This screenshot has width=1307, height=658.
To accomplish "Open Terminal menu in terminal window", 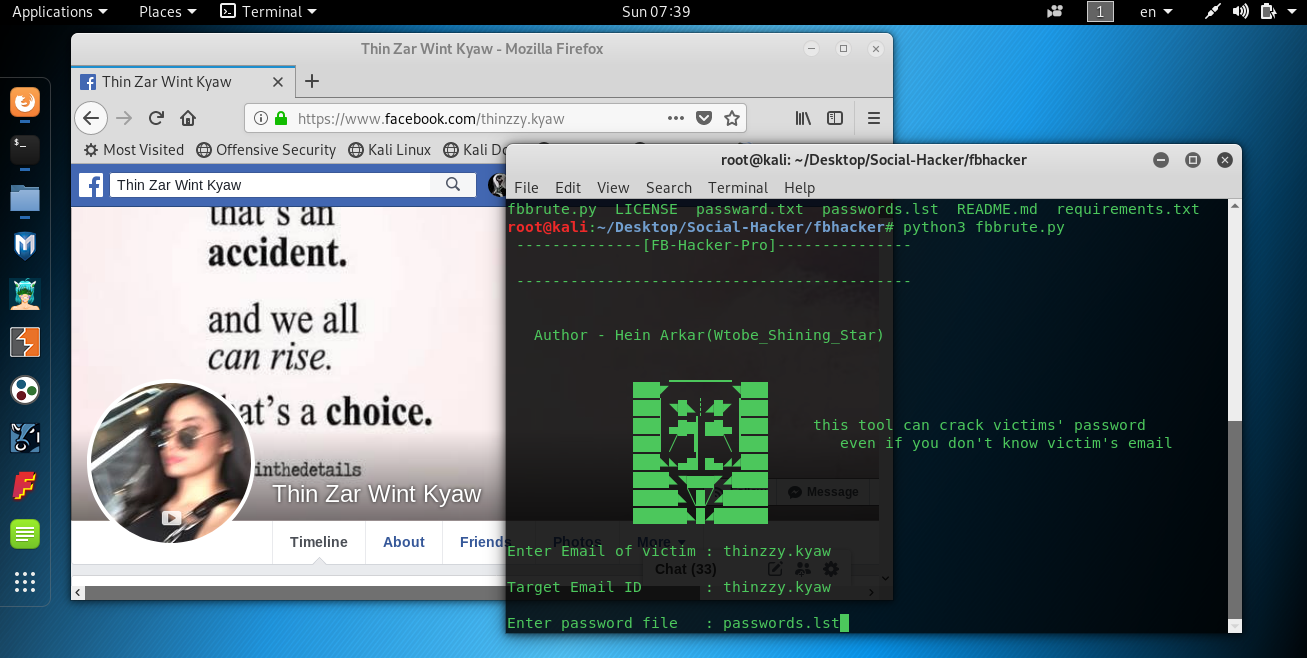I will click(738, 188).
